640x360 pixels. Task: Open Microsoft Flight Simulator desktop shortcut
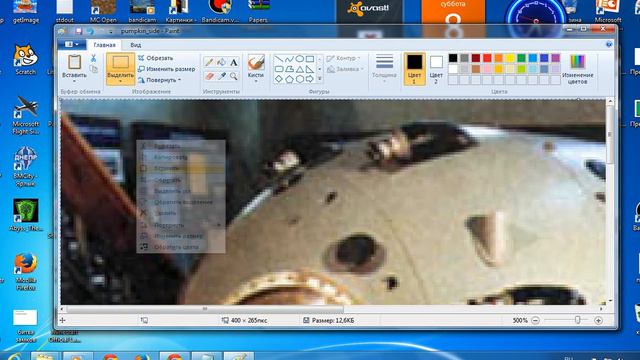pyautogui.click(x=26, y=115)
